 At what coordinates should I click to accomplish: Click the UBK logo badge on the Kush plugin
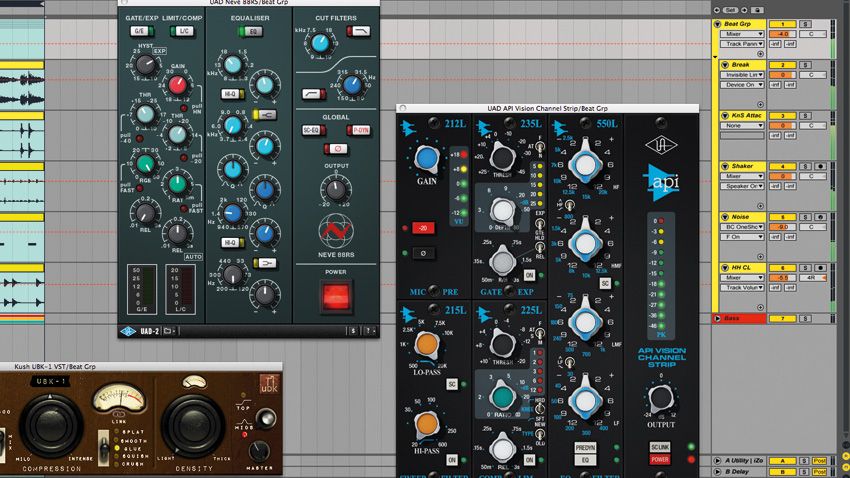tap(269, 384)
